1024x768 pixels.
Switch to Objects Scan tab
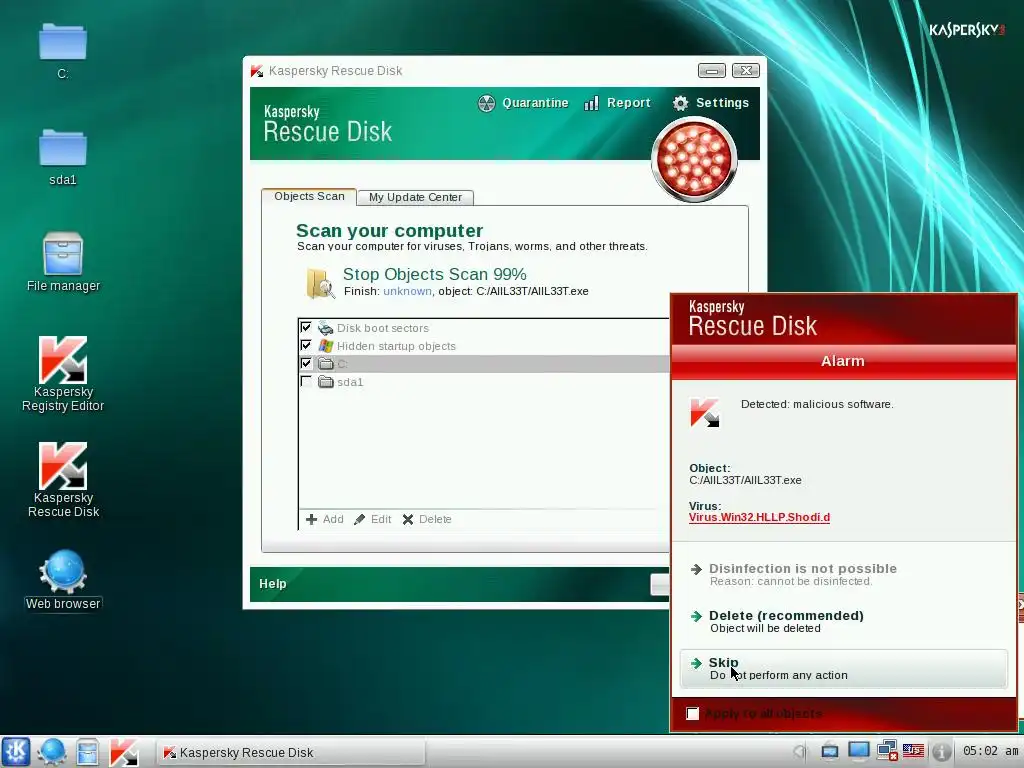(309, 197)
